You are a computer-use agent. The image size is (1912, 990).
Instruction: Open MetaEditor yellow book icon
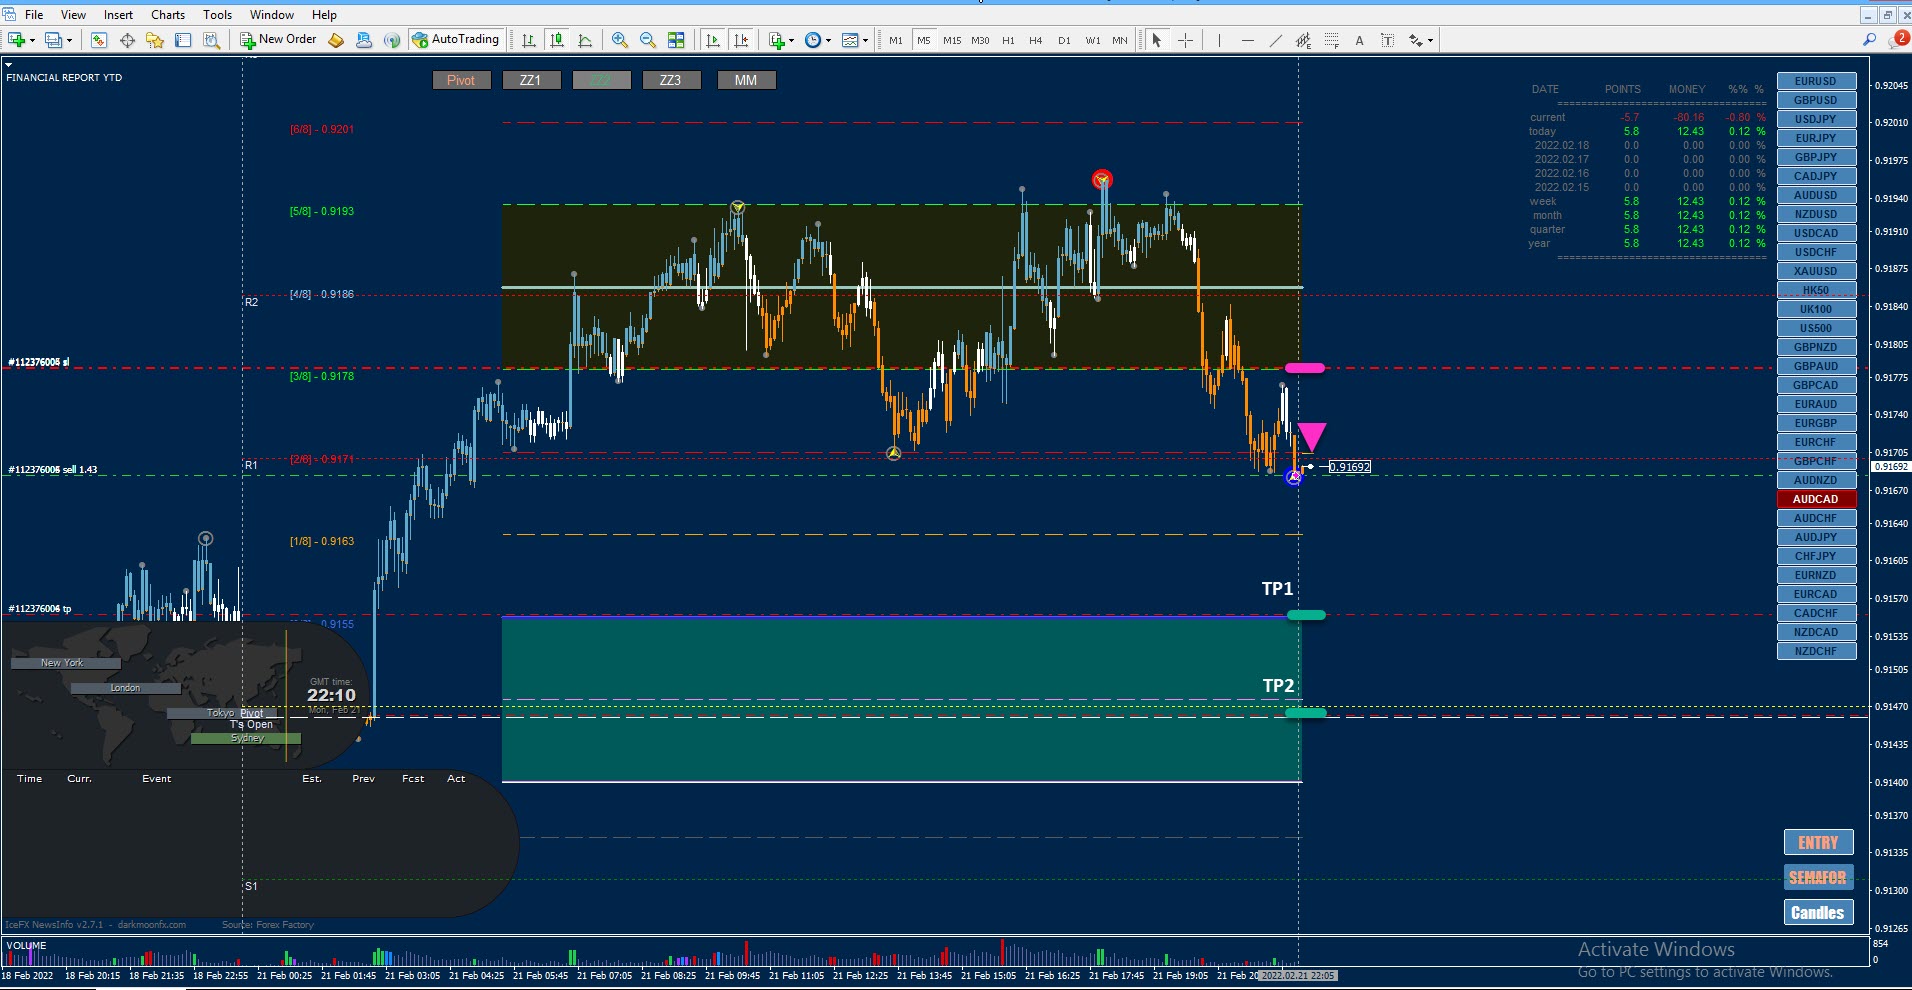(x=336, y=40)
